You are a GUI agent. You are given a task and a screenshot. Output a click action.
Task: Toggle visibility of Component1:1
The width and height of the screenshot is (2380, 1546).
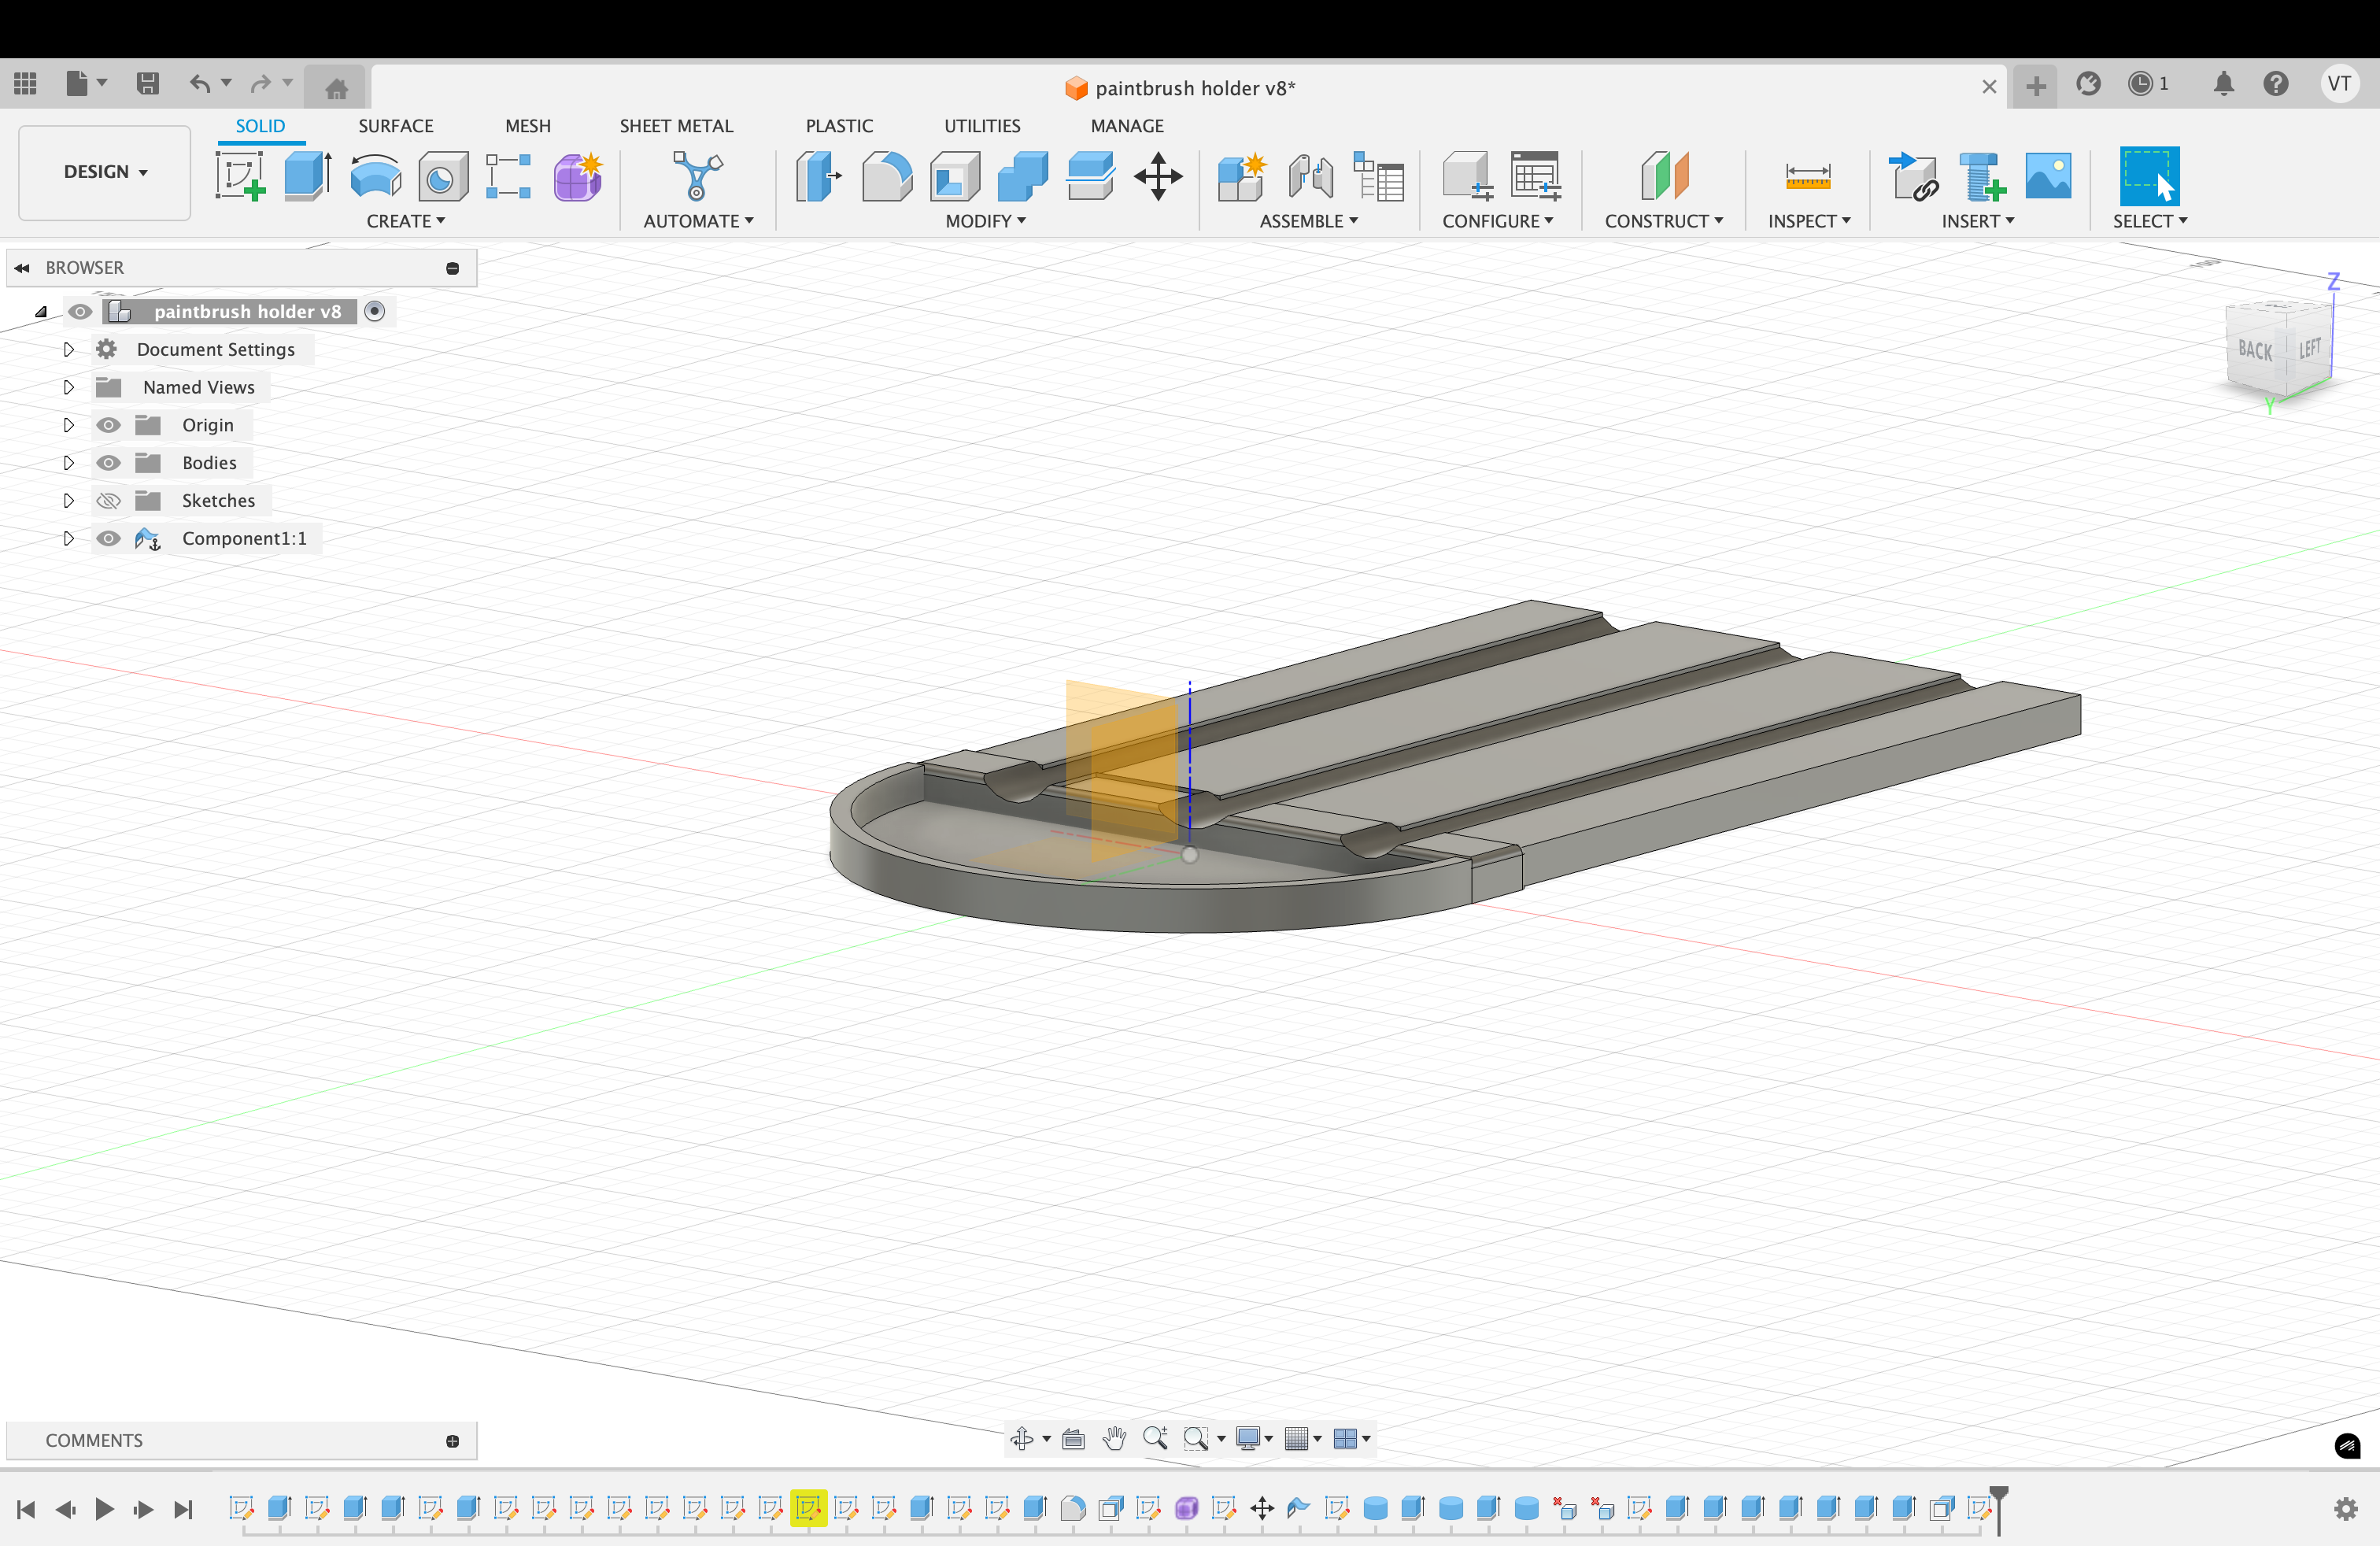(x=109, y=539)
